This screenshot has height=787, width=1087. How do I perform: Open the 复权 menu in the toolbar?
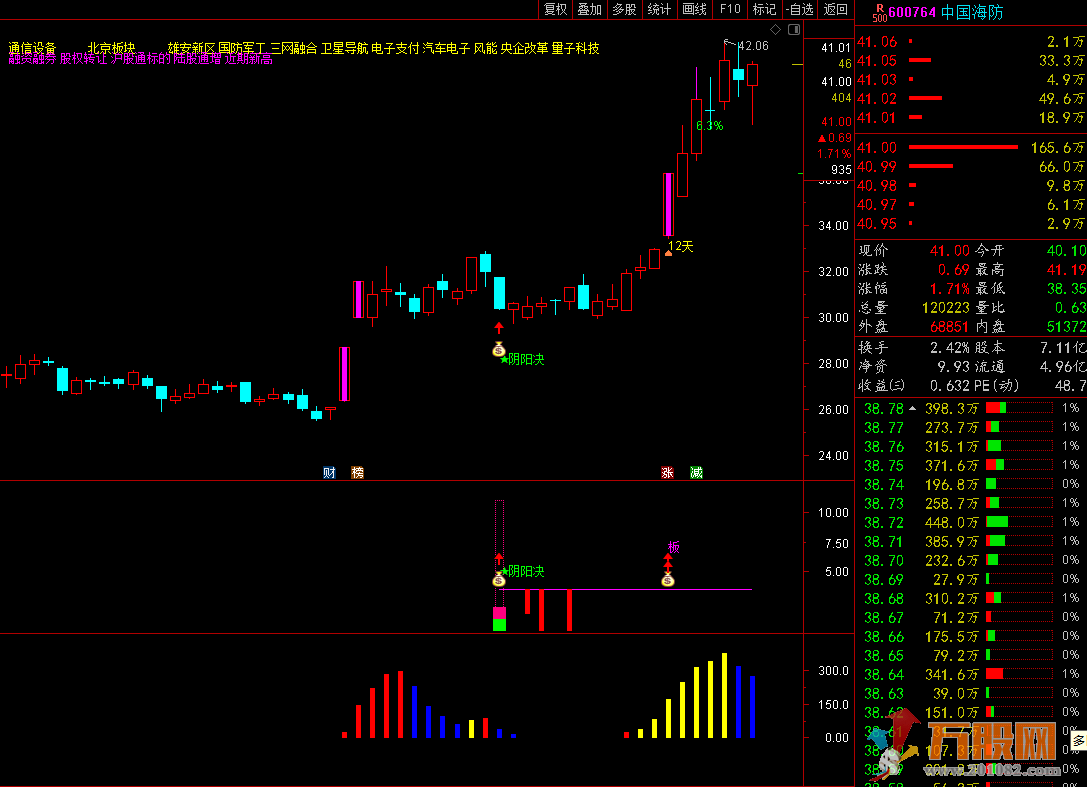point(555,9)
